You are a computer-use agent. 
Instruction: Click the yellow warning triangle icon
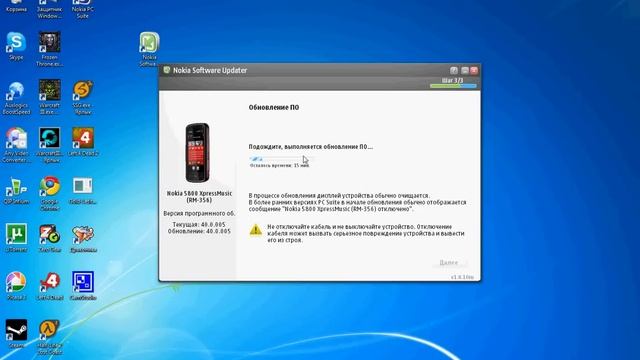click(x=256, y=230)
